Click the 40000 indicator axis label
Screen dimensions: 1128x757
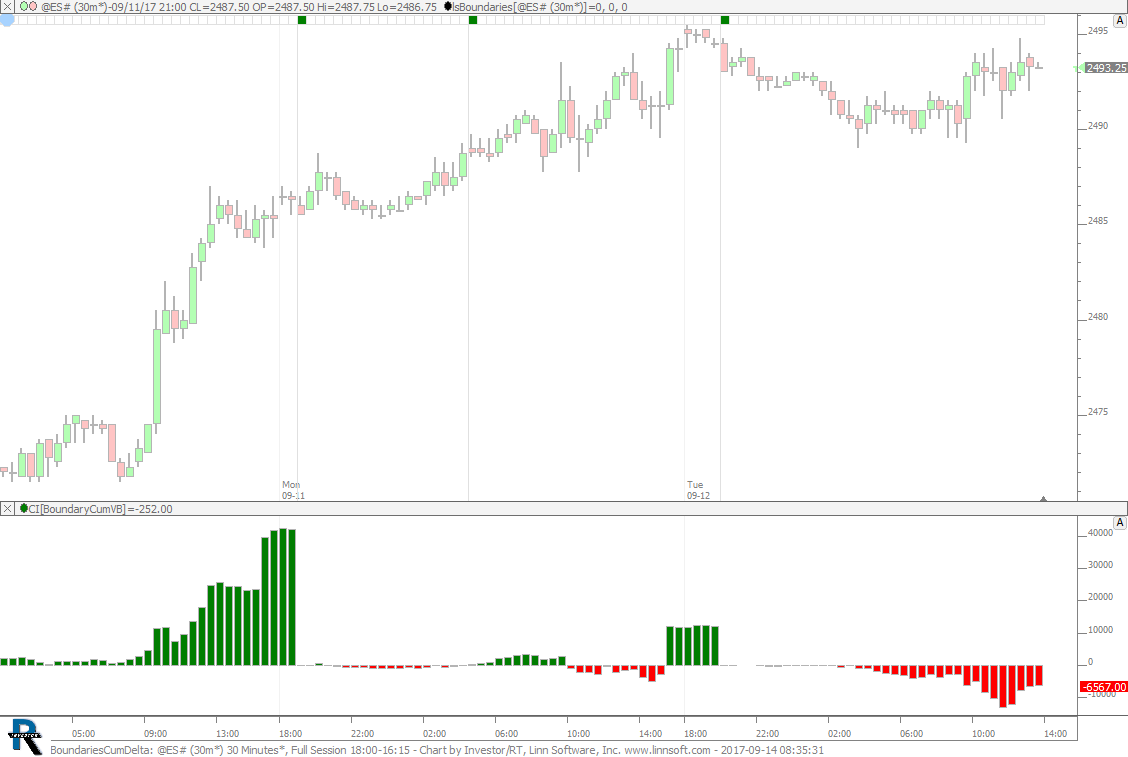pos(1100,532)
